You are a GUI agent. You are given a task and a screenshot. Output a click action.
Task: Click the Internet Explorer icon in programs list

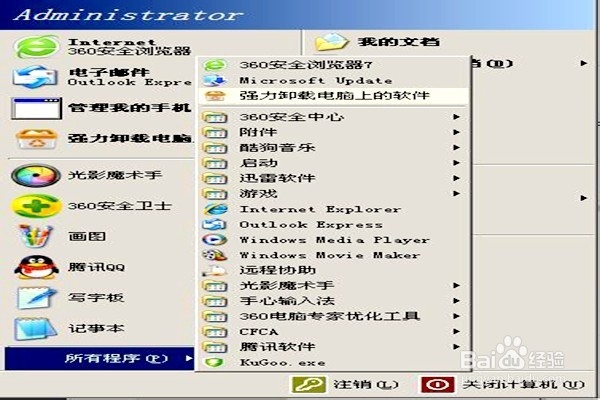[x=215, y=209]
